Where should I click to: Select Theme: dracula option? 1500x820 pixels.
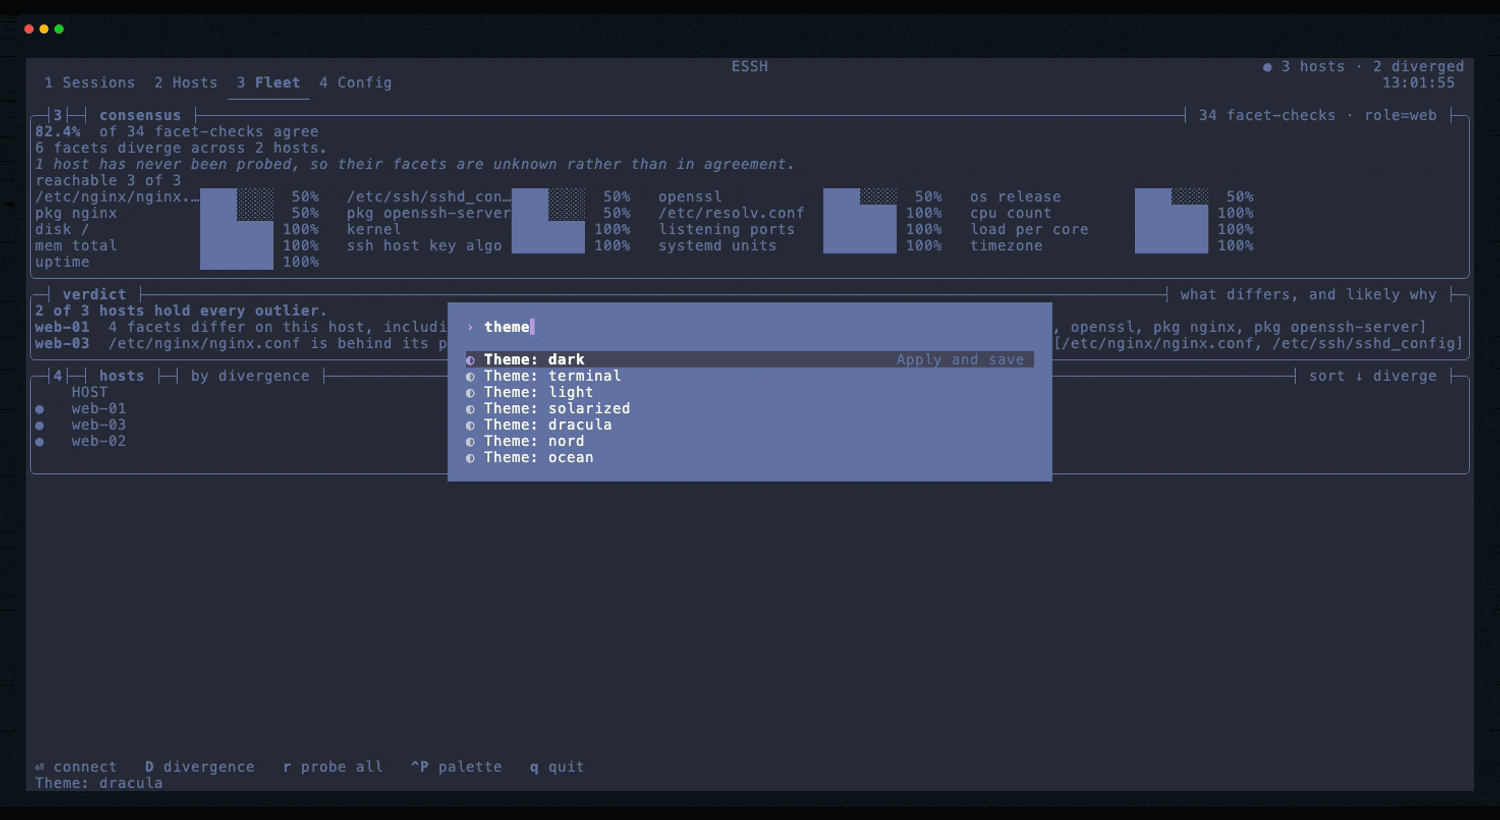tap(750, 425)
